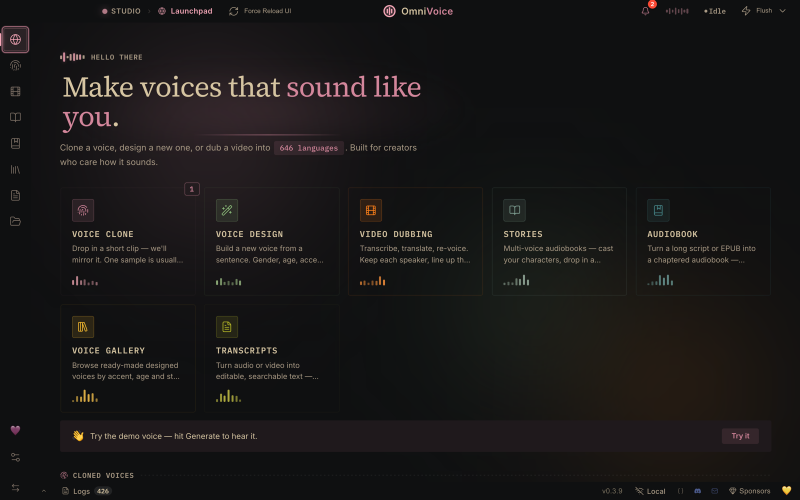This screenshot has width=800, height=500.
Task: Click the 646 languages badge
Action: click(x=309, y=148)
